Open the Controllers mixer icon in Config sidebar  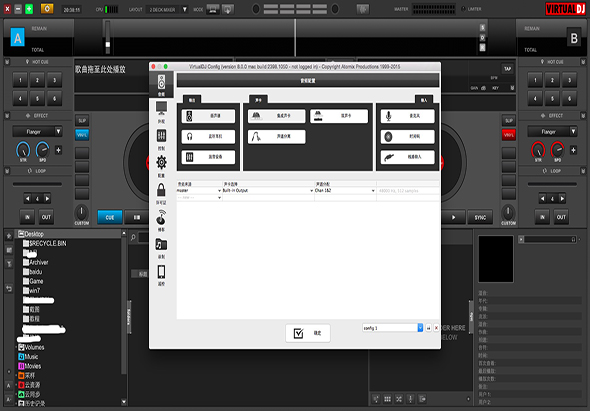pos(161,139)
